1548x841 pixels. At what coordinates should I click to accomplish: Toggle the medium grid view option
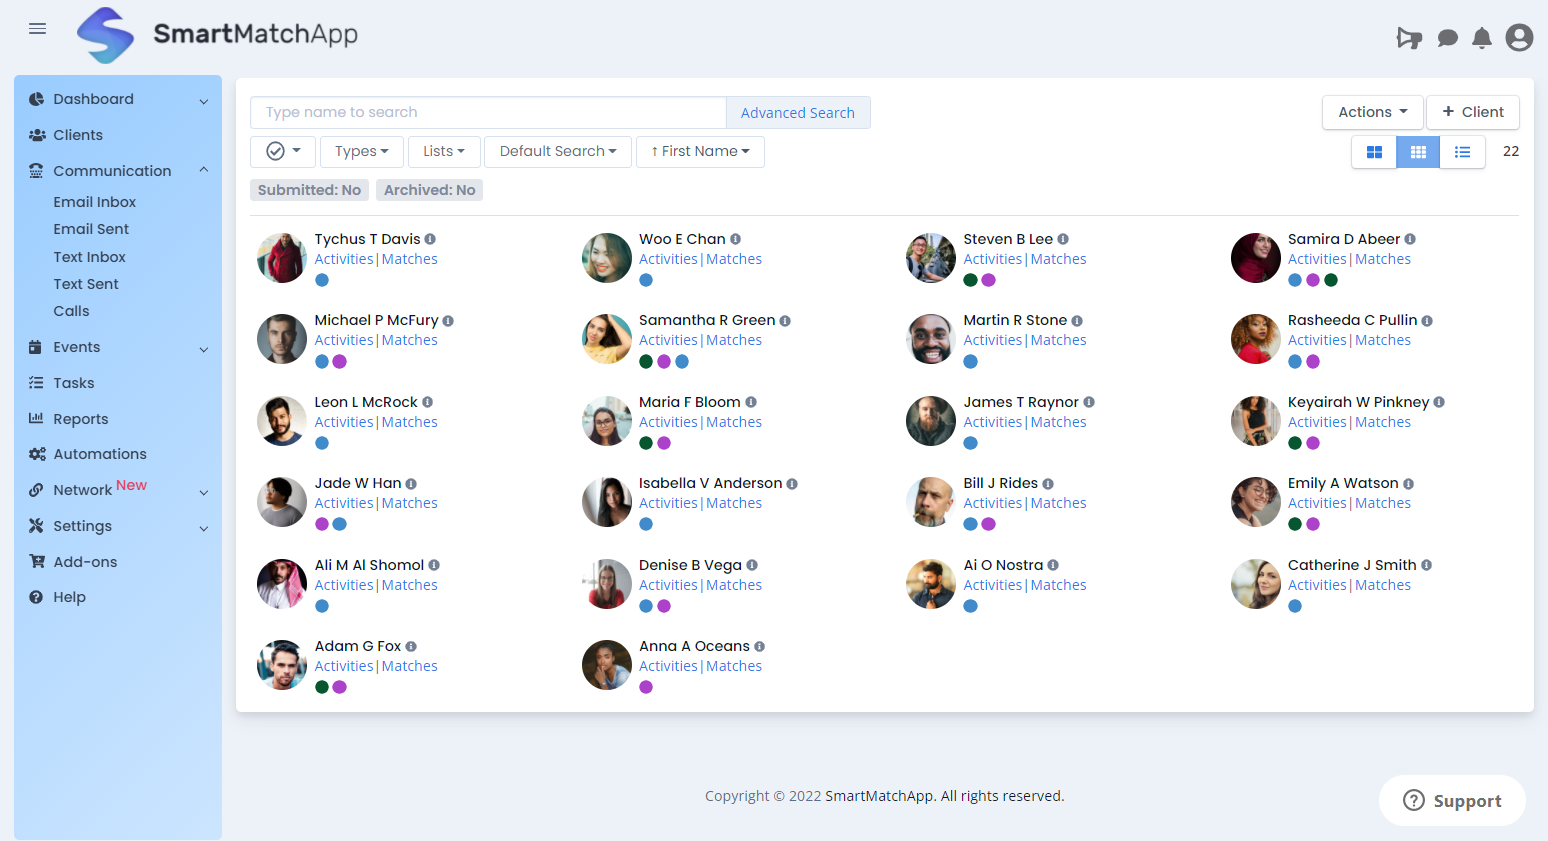pyautogui.click(x=1417, y=151)
